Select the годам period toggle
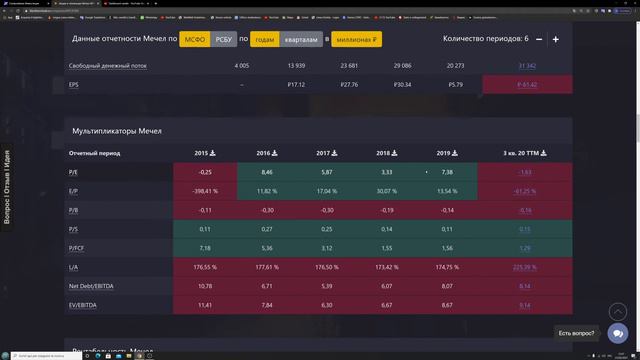Screen dimensions: 640x360 (265, 39)
